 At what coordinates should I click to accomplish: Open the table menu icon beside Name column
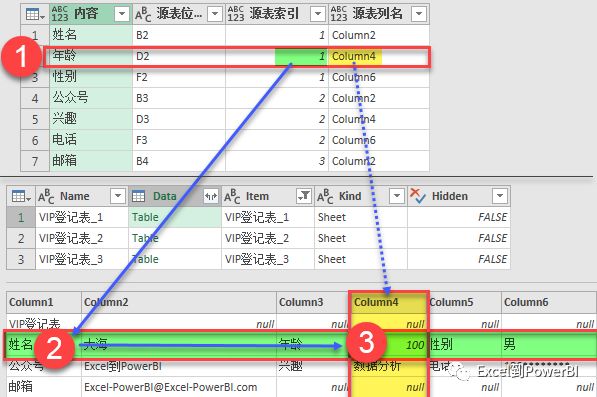point(21,196)
